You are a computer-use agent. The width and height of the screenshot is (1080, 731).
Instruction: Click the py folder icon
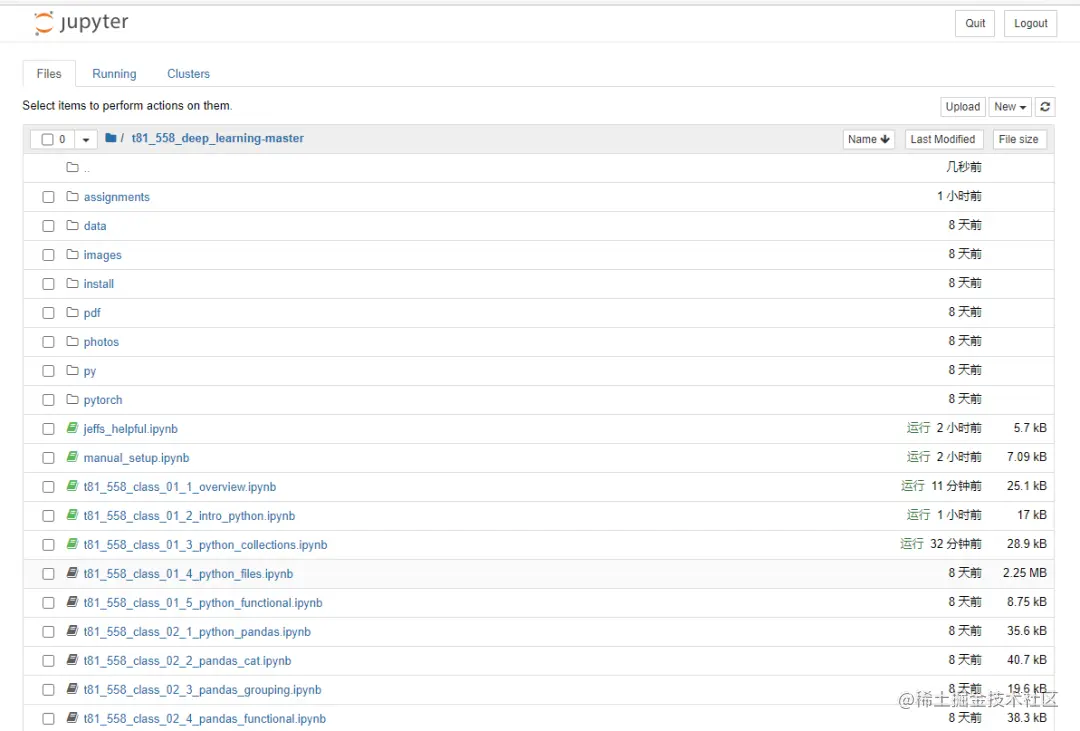(72, 370)
